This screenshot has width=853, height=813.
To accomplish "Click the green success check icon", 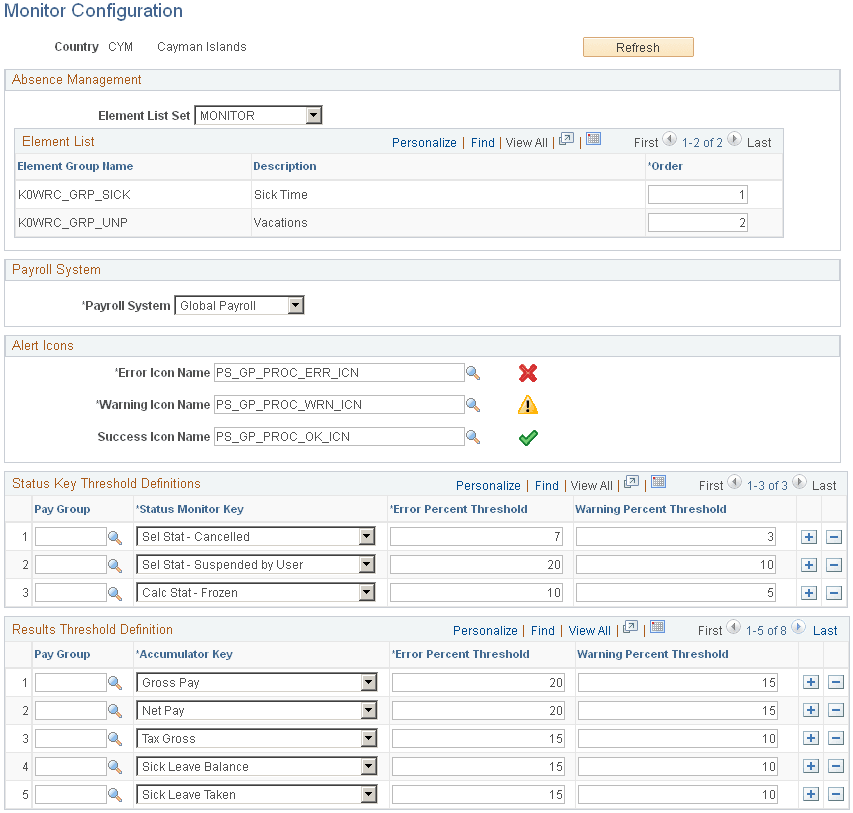I will click(x=528, y=437).
